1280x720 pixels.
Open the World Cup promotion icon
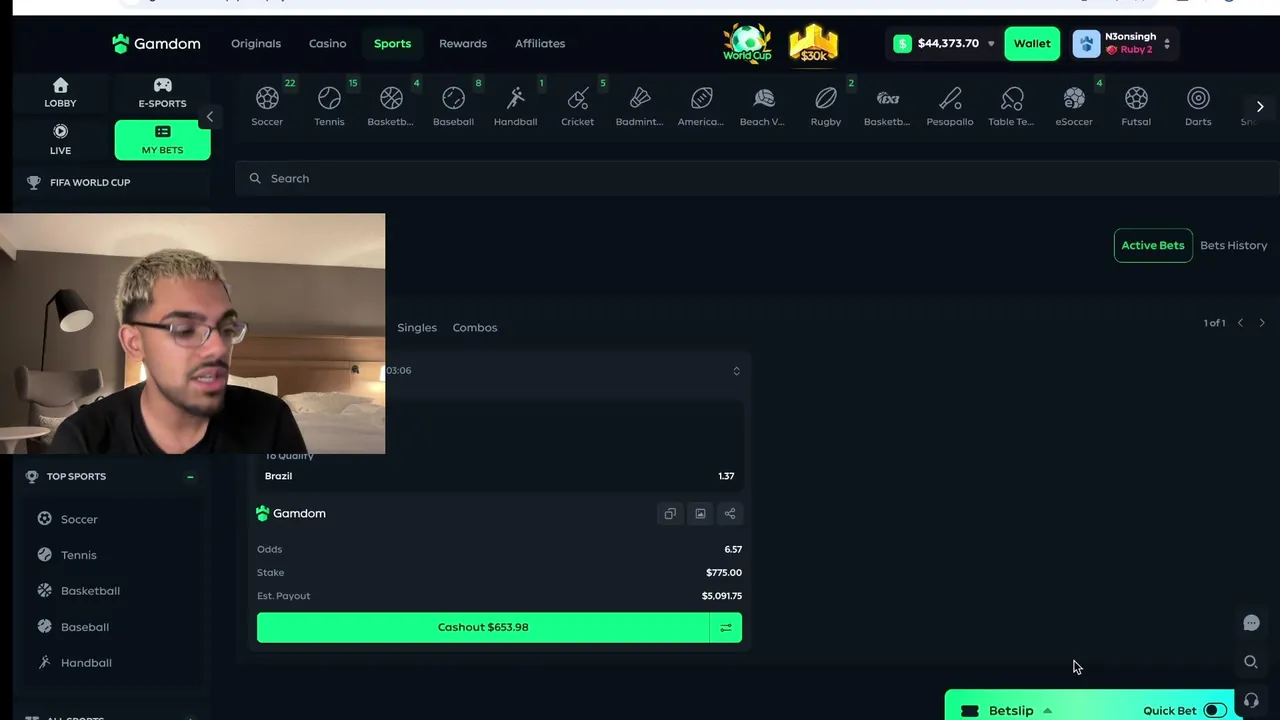(x=747, y=43)
